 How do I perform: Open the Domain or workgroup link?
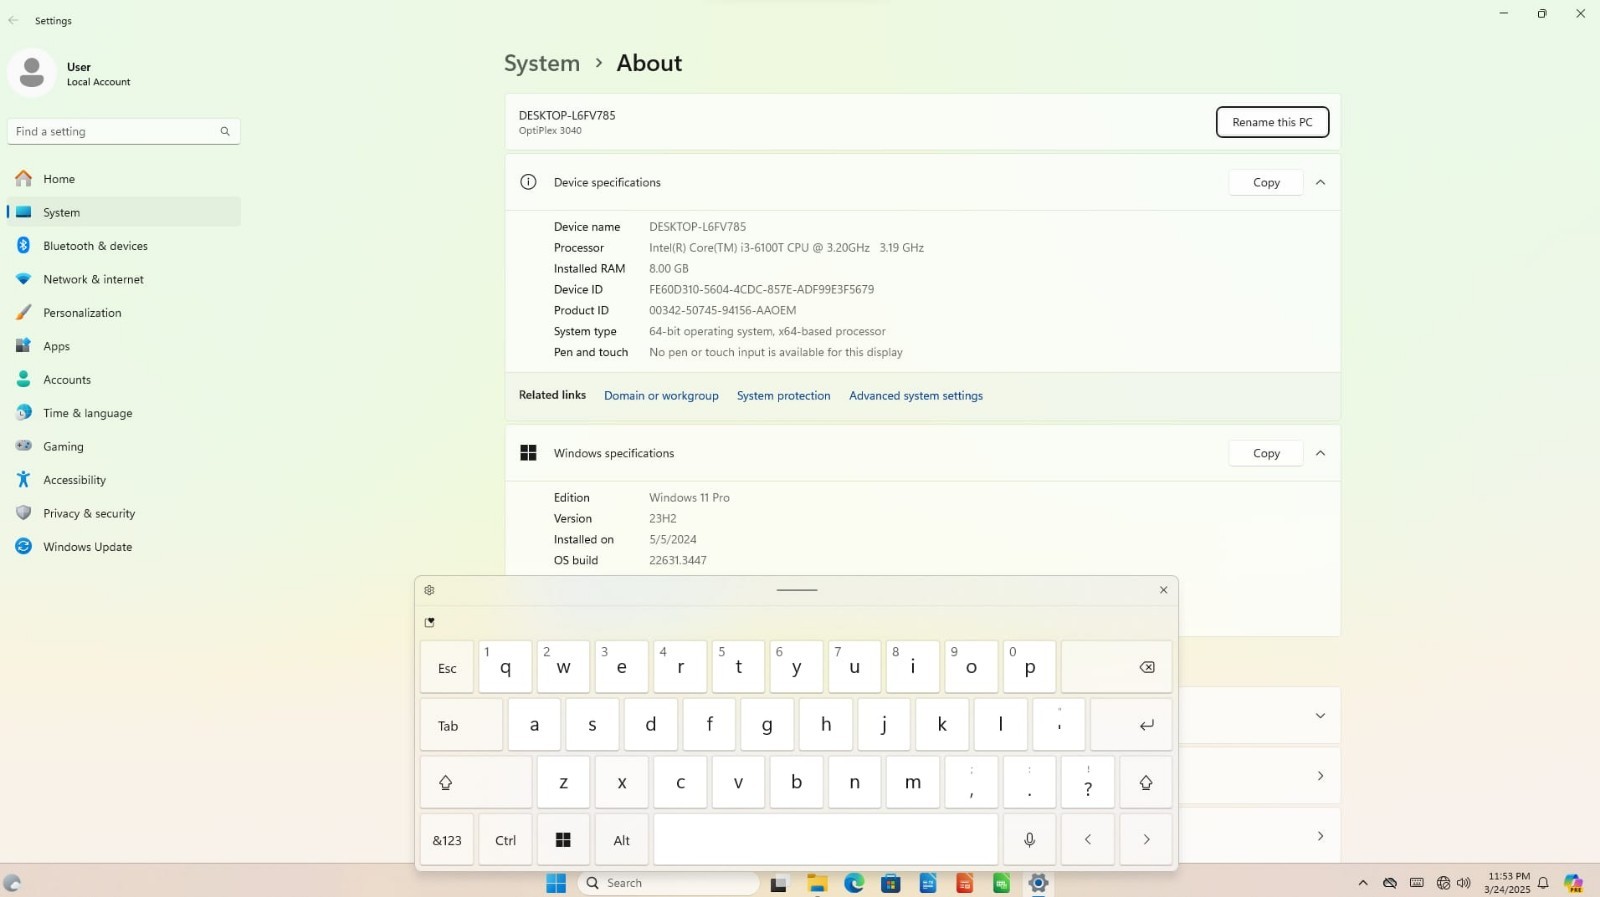coord(661,396)
